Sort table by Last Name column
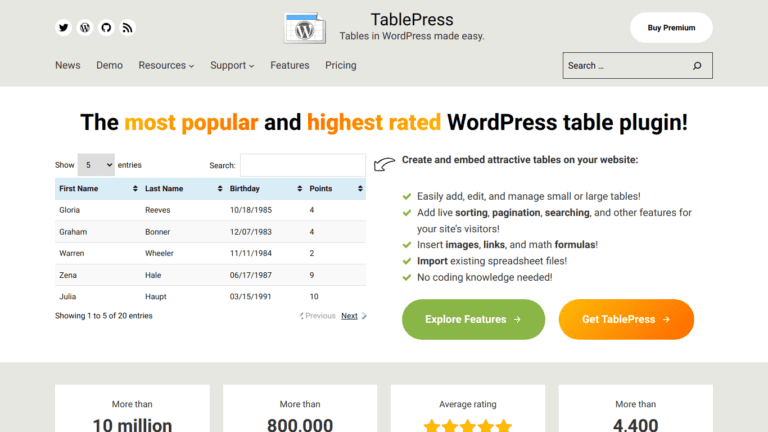Image resolution: width=768 pixels, height=432 pixels. click(182, 188)
